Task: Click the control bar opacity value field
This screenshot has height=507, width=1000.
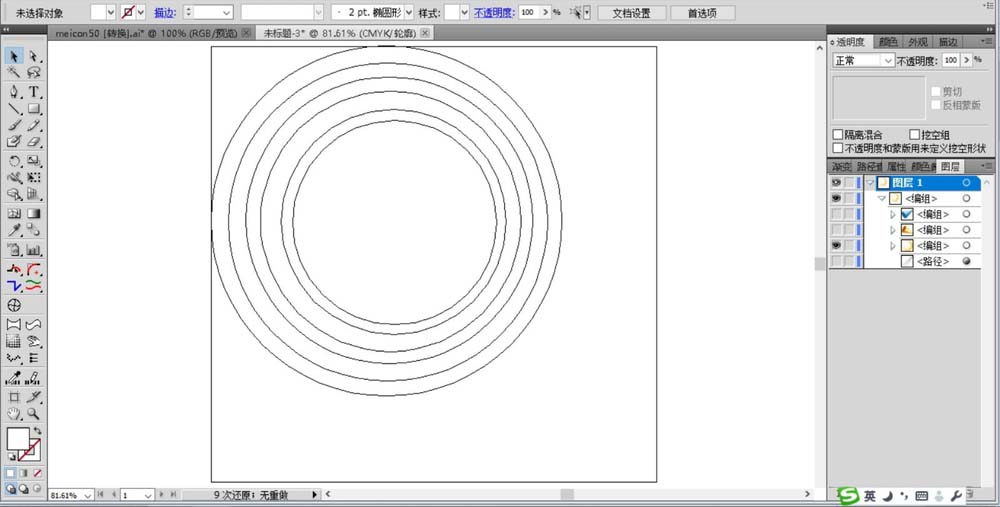Action: pos(529,12)
